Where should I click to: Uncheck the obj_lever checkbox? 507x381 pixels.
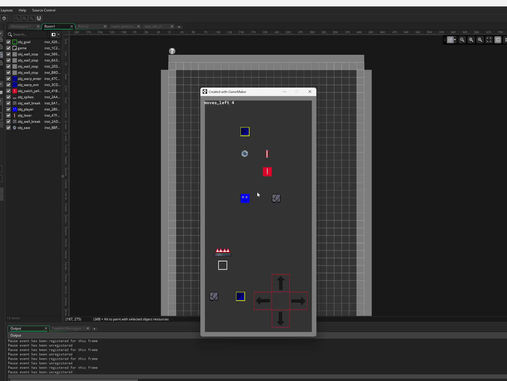pos(9,115)
